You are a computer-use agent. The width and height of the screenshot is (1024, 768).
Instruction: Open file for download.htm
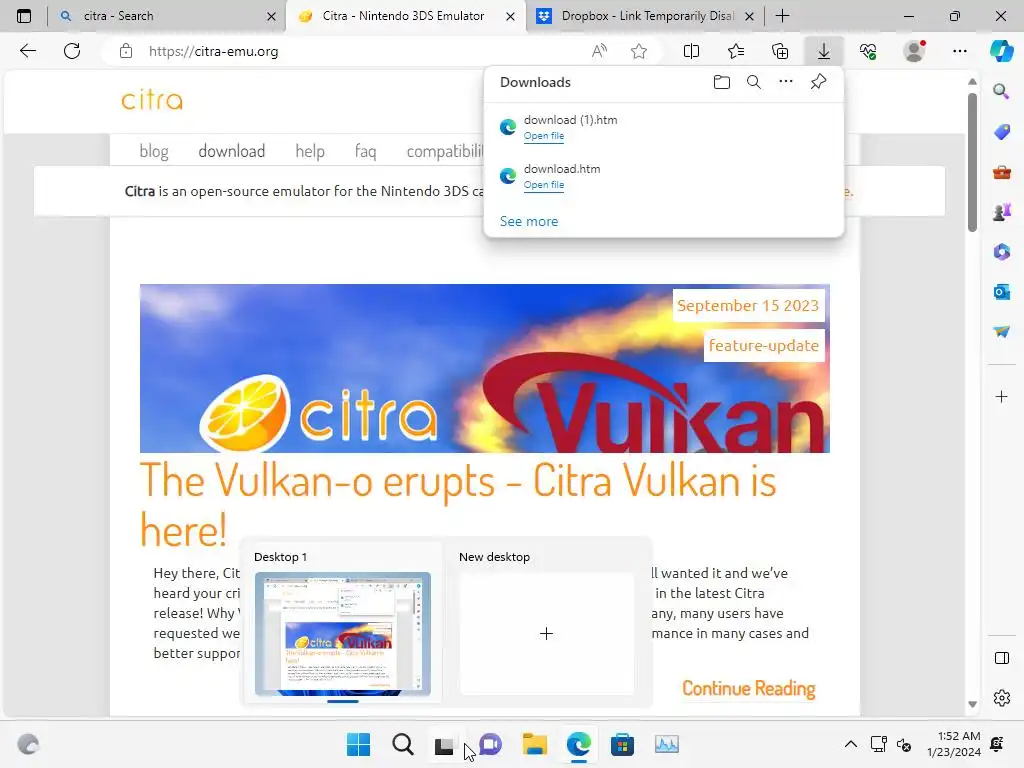click(x=543, y=185)
